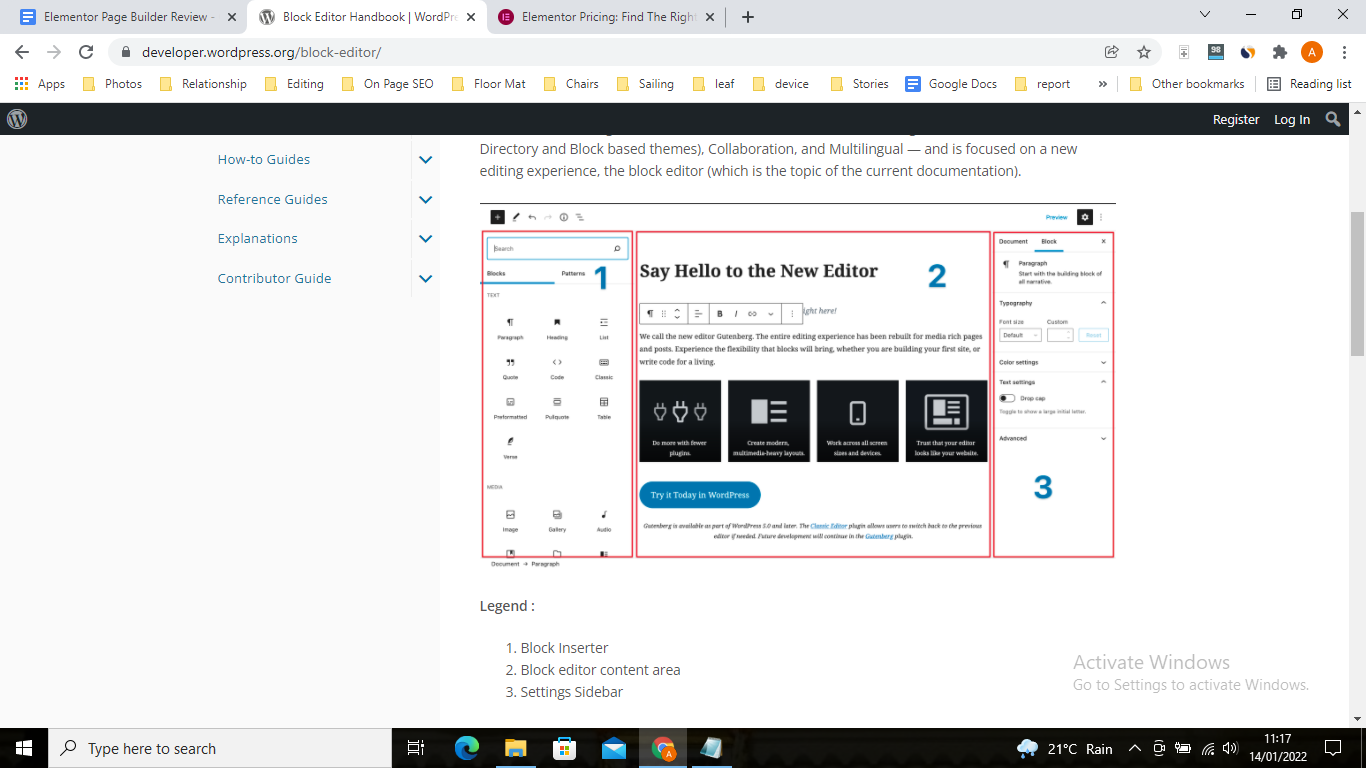Expand the Explanations section
The height and width of the screenshot is (768, 1366).
[x=425, y=238]
